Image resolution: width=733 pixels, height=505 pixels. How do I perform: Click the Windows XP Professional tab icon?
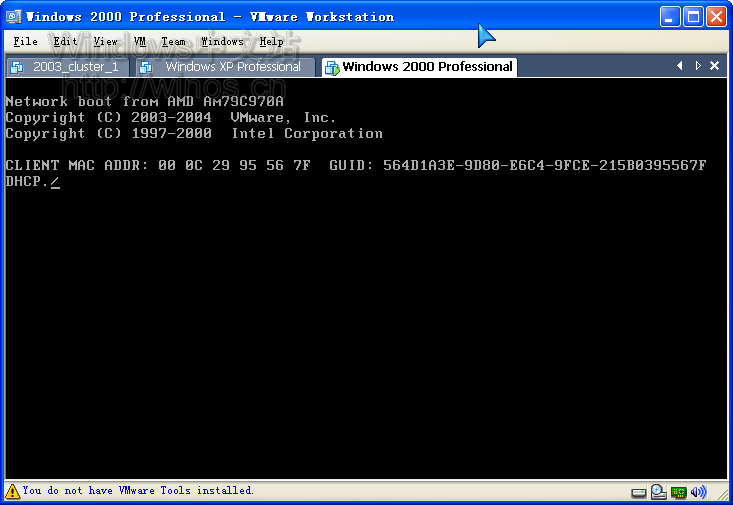click(x=146, y=67)
